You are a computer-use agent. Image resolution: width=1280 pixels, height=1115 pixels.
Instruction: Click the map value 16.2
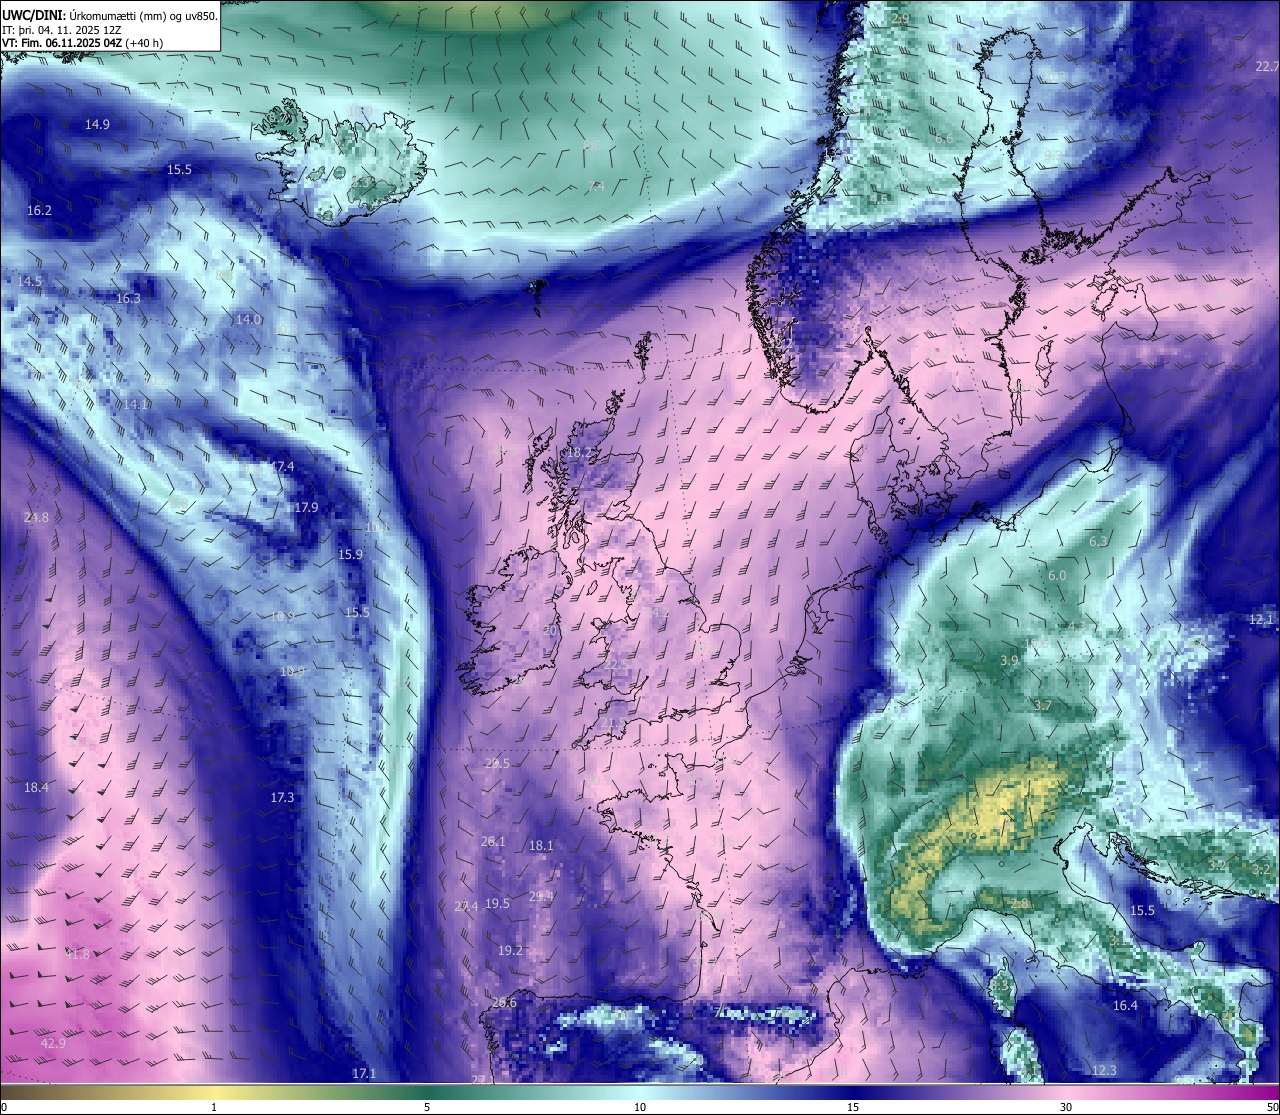[39, 210]
